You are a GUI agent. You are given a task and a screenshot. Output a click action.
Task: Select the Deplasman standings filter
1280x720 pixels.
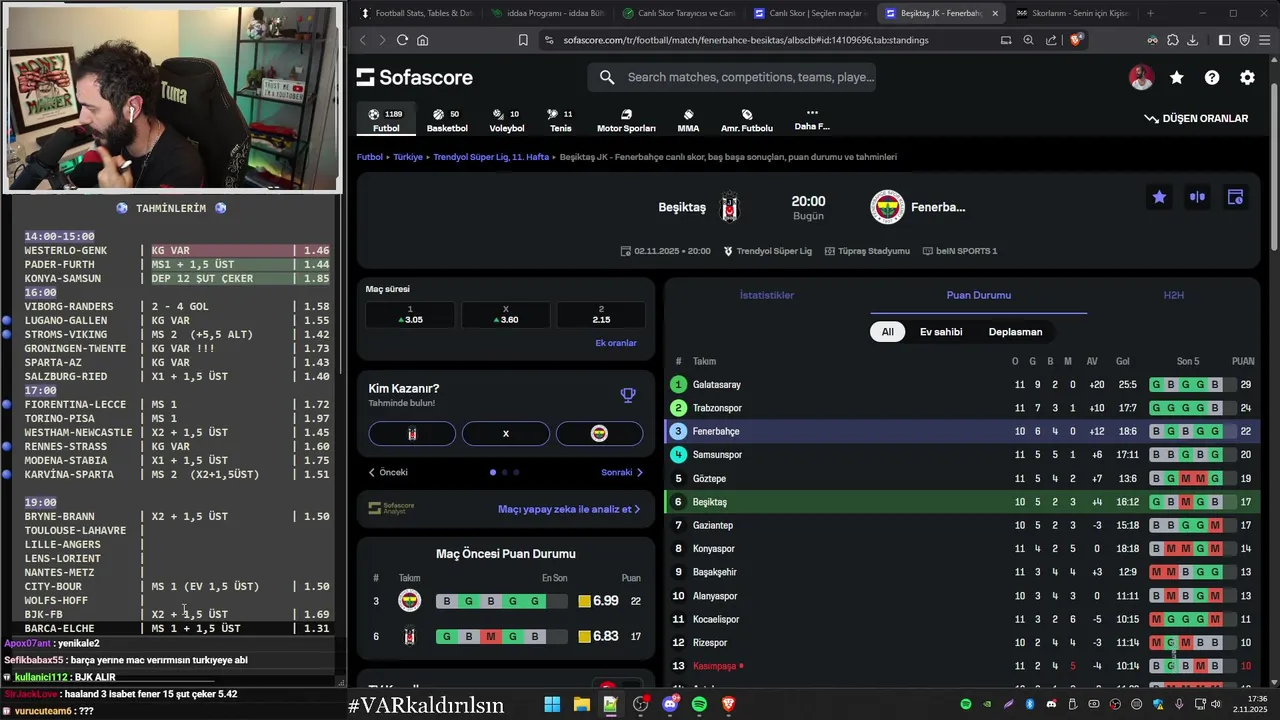point(1015,331)
